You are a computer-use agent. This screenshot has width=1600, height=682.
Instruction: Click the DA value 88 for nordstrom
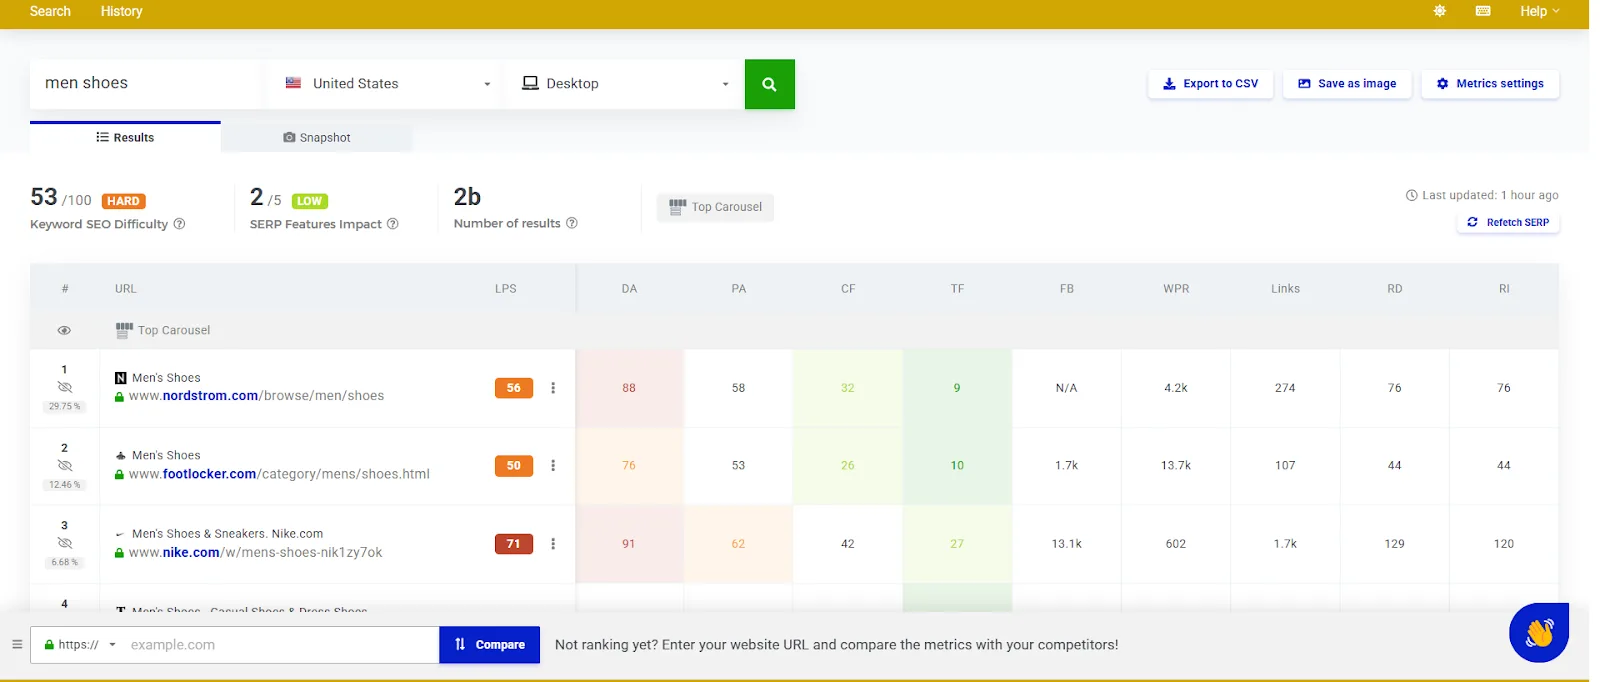click(x=629, y=388)
